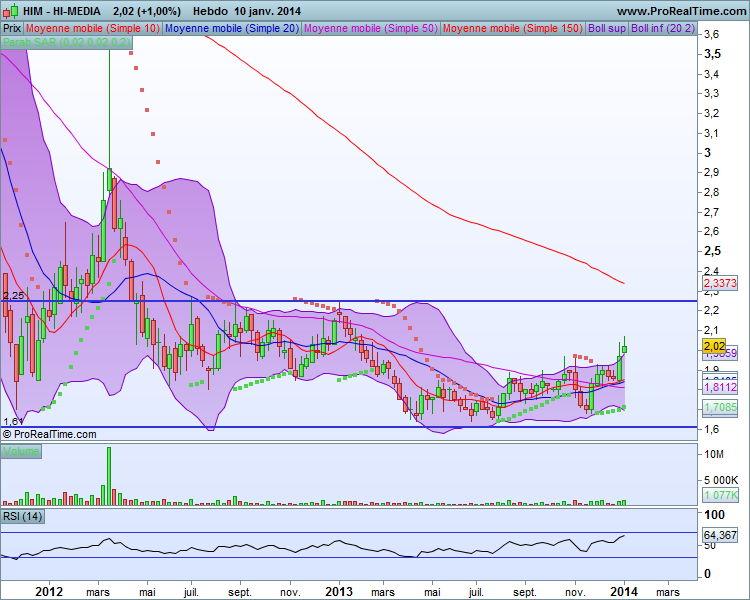Click the 64,367 RSI value tag
Screen dimensions: 750x600
tap(720, 534)
